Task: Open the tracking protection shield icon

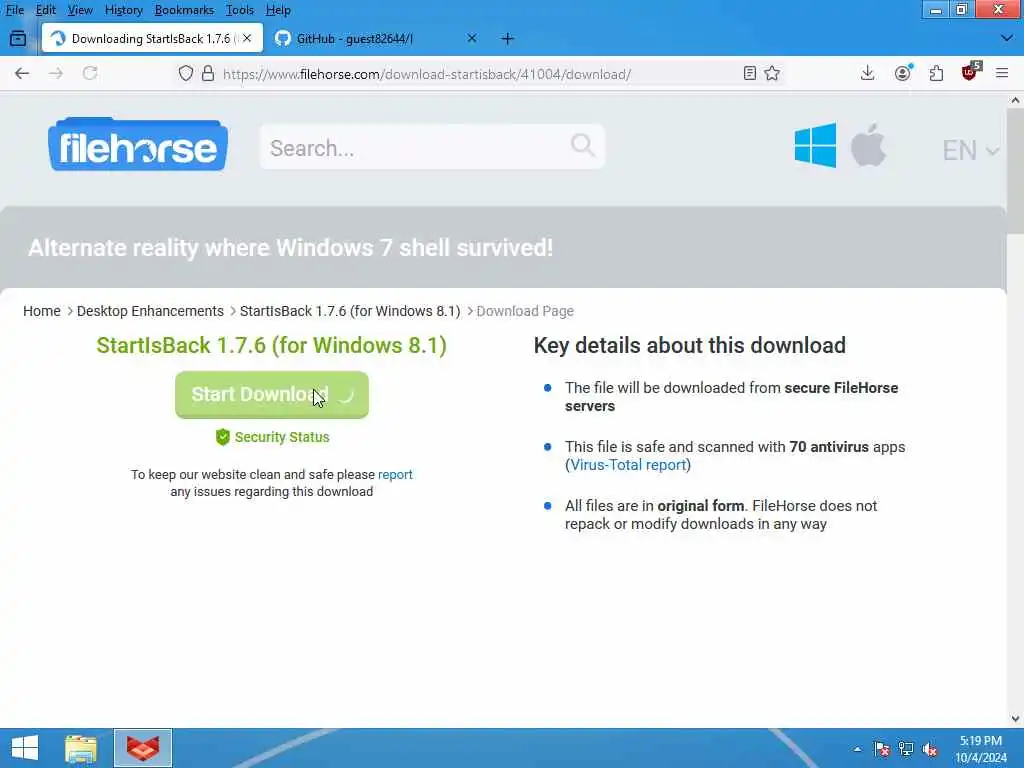Action: coord(186,73)
